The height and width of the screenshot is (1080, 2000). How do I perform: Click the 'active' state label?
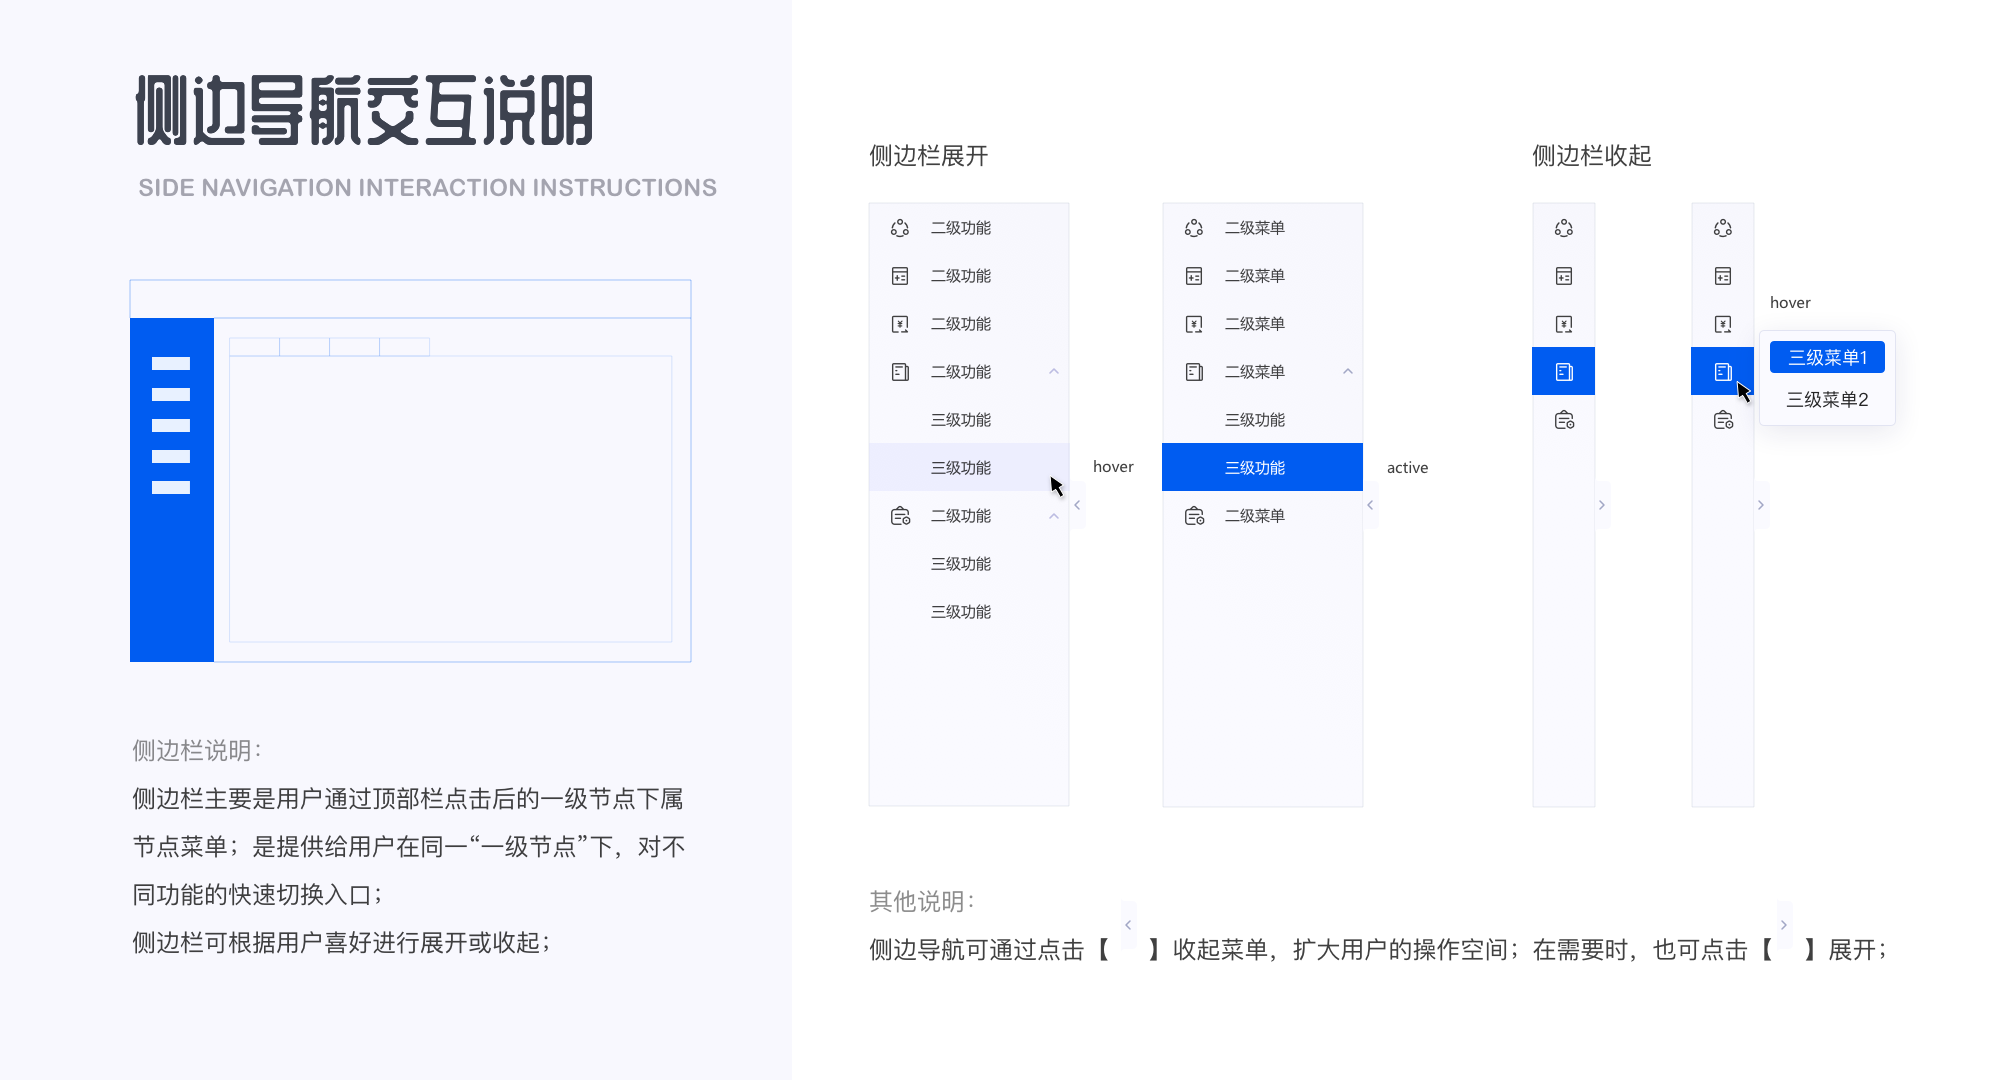pos(1407,467)
